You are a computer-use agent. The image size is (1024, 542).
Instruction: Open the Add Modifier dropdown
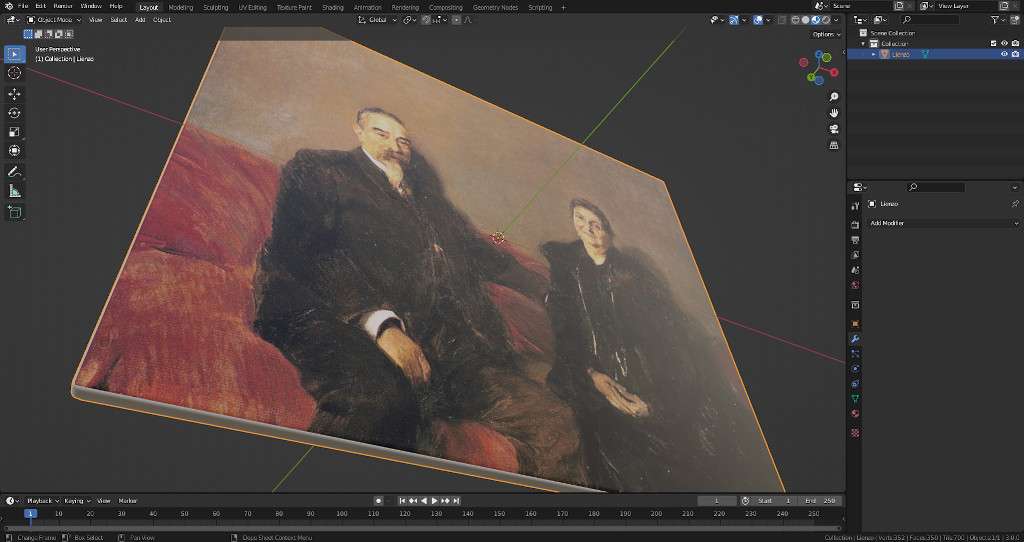944,223
